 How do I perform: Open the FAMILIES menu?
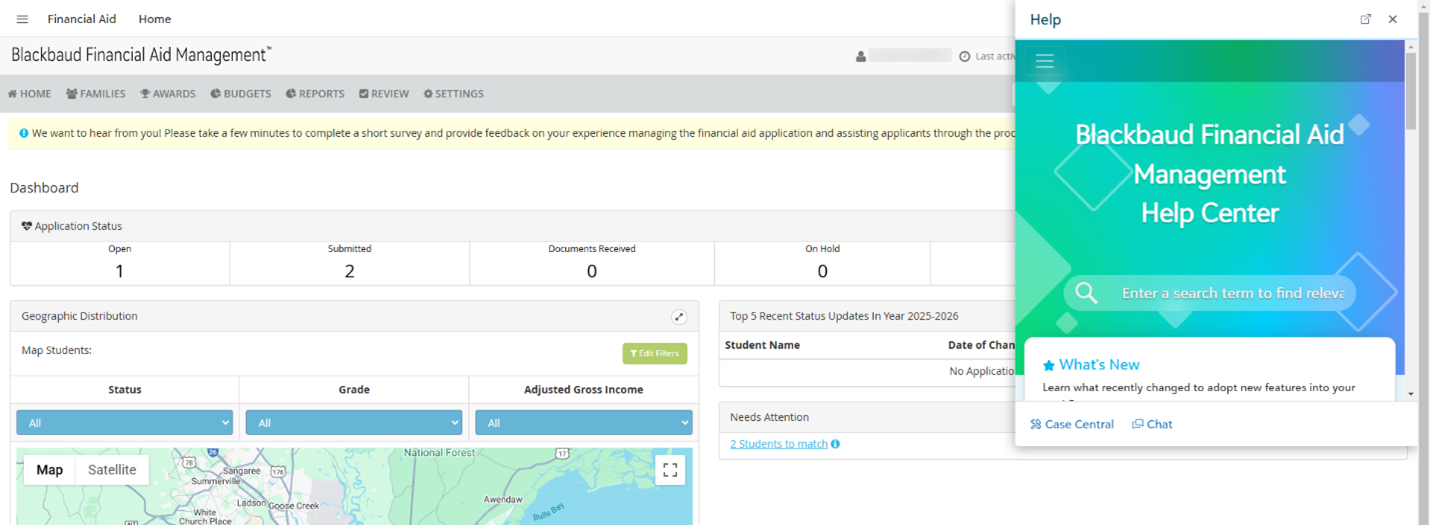(96, 94)
